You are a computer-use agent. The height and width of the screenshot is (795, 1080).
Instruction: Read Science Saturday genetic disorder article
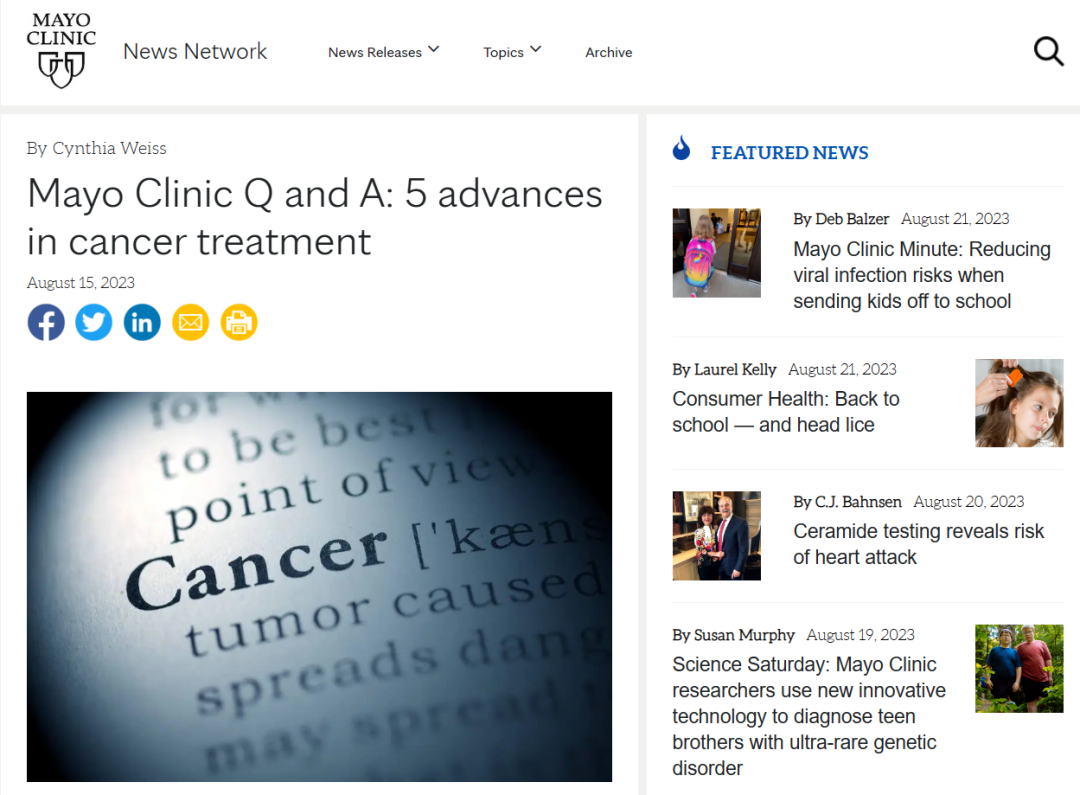tap(809, 716)
